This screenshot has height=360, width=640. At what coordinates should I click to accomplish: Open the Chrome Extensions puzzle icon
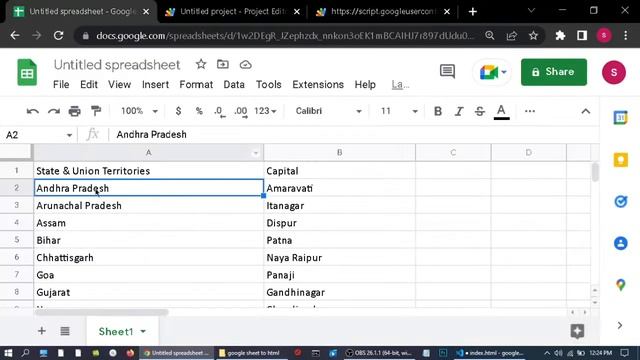tap(560, 36)
